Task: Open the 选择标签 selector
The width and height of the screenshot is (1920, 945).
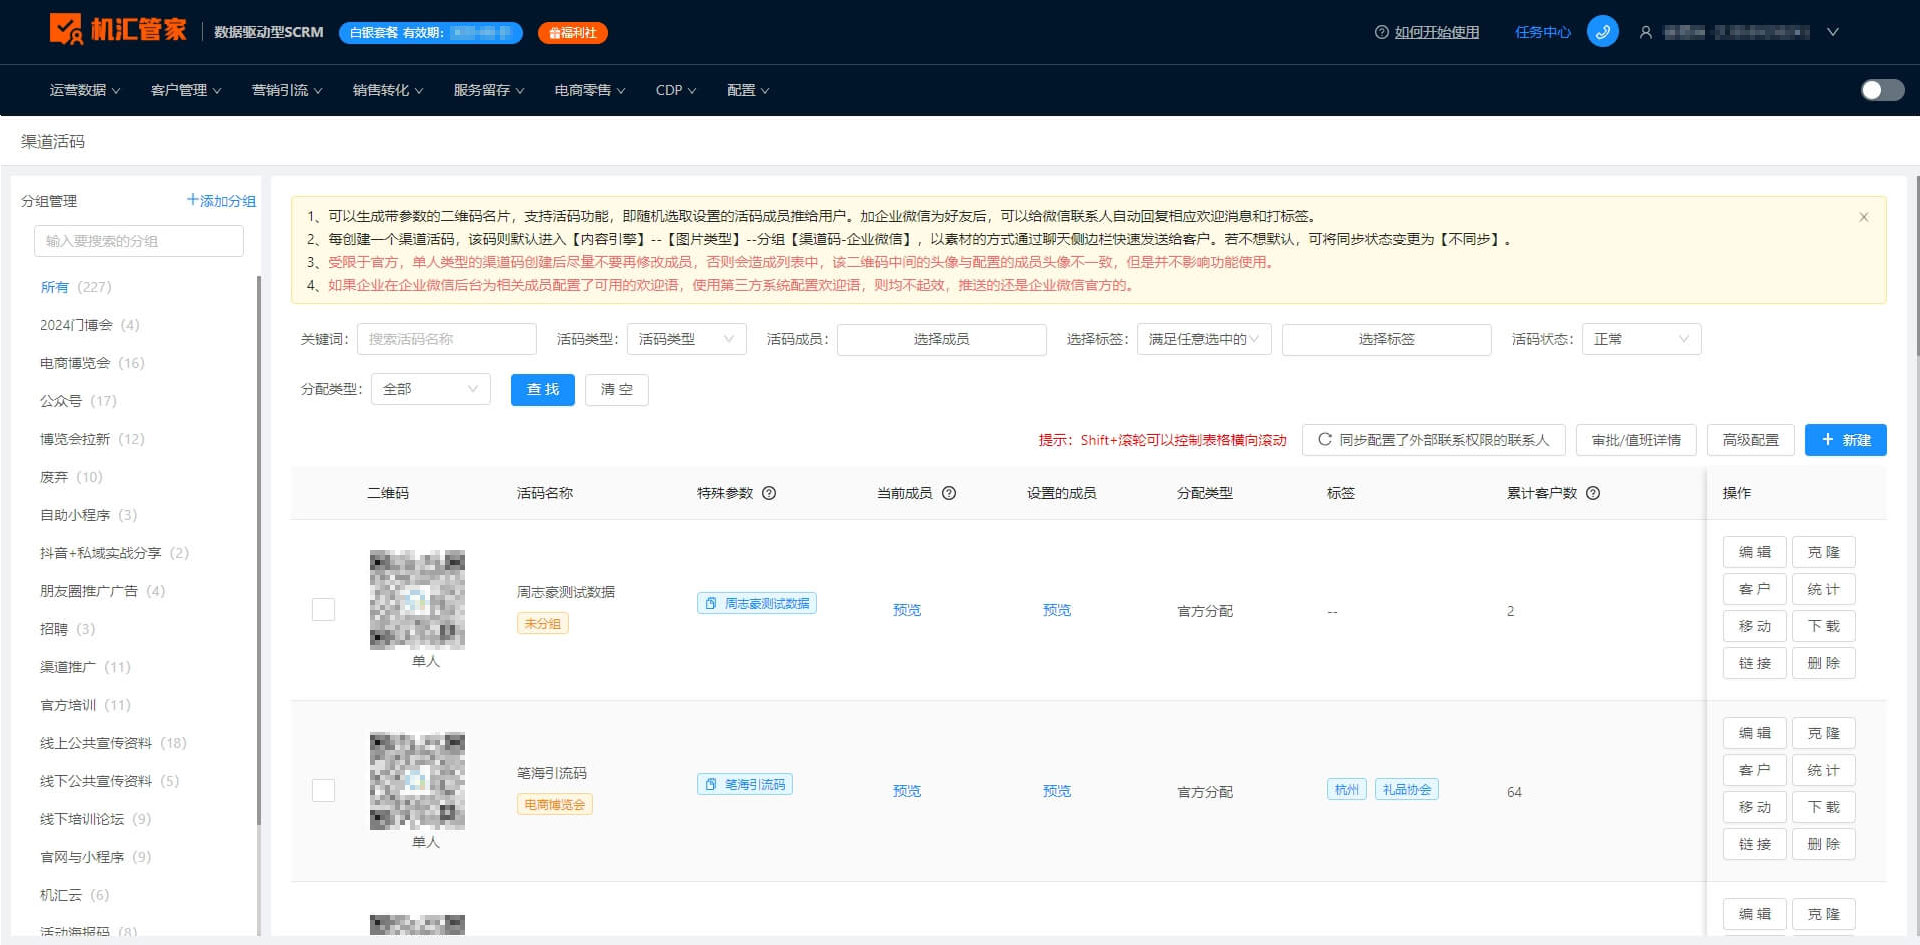Action: coord(1386,339)
